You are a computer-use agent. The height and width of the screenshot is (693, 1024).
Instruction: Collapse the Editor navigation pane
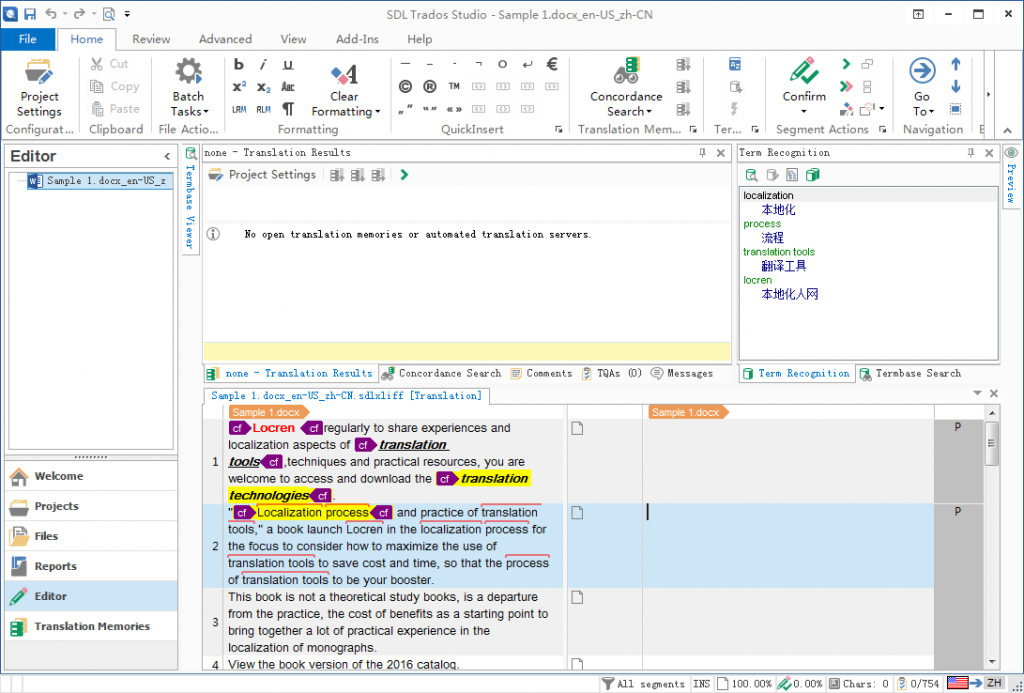point(167,156)
